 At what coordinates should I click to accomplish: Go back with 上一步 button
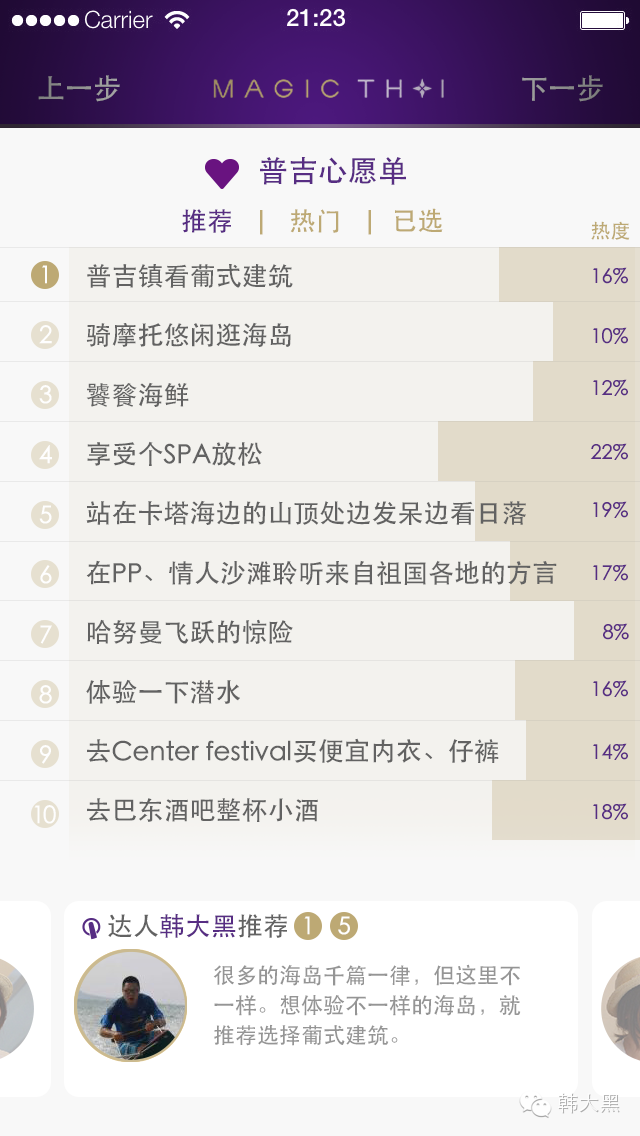pyautogui.click(x=79, y=89)
